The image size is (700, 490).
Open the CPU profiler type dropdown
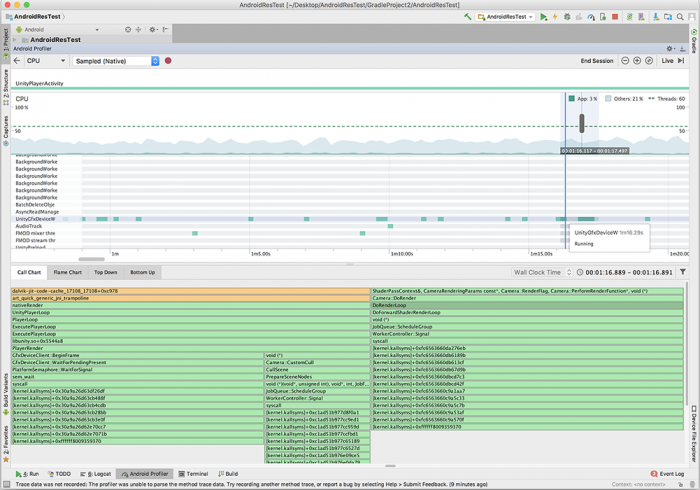[x=46, y=61]
